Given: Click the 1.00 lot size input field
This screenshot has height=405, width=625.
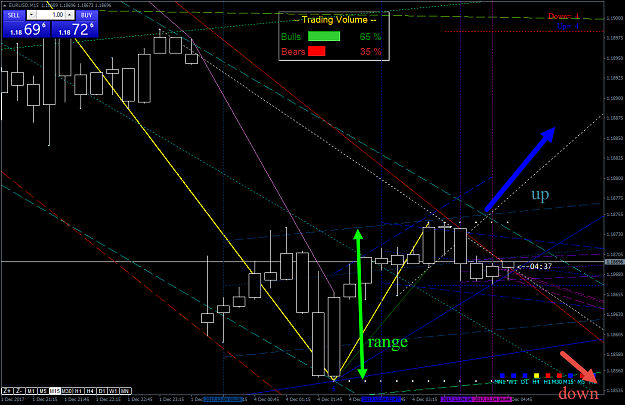Looking at the screenshot, I should click(x=51, y=15).
